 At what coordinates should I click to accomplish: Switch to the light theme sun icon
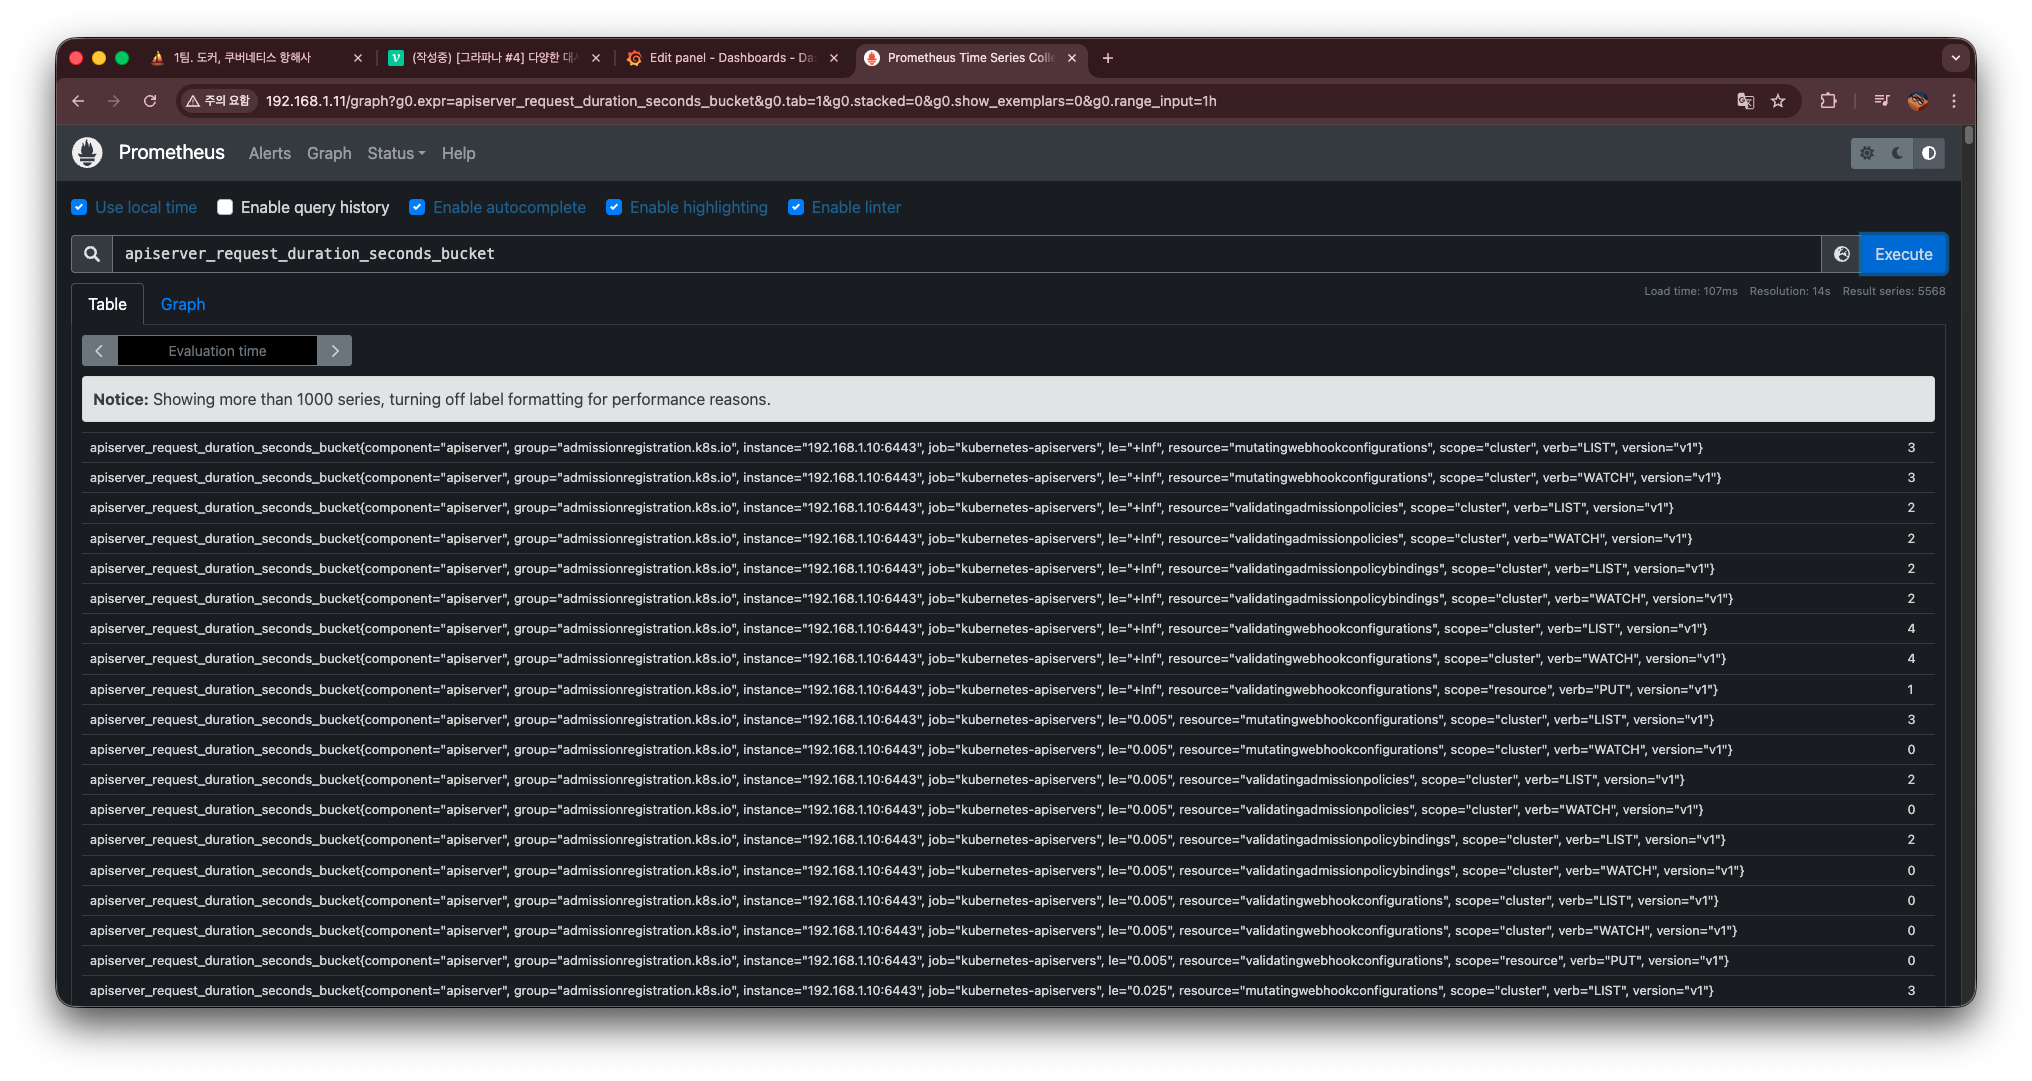click(1867, 153)
